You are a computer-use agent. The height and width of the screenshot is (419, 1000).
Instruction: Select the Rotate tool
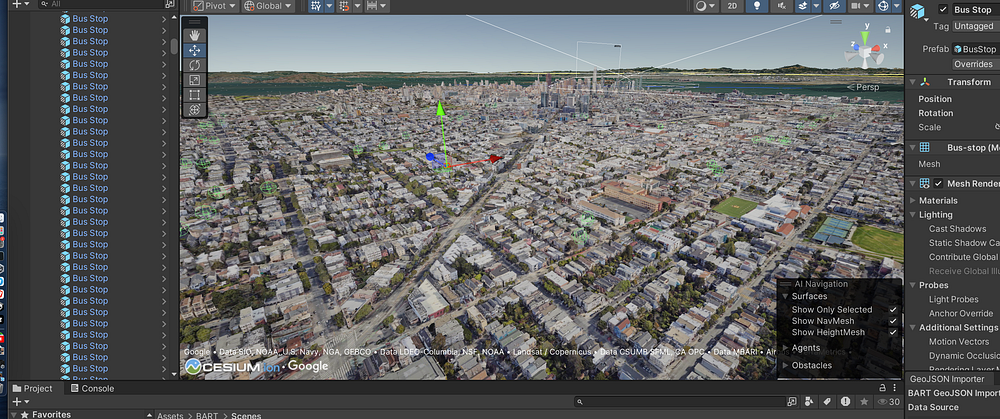[x=194, y=65]
